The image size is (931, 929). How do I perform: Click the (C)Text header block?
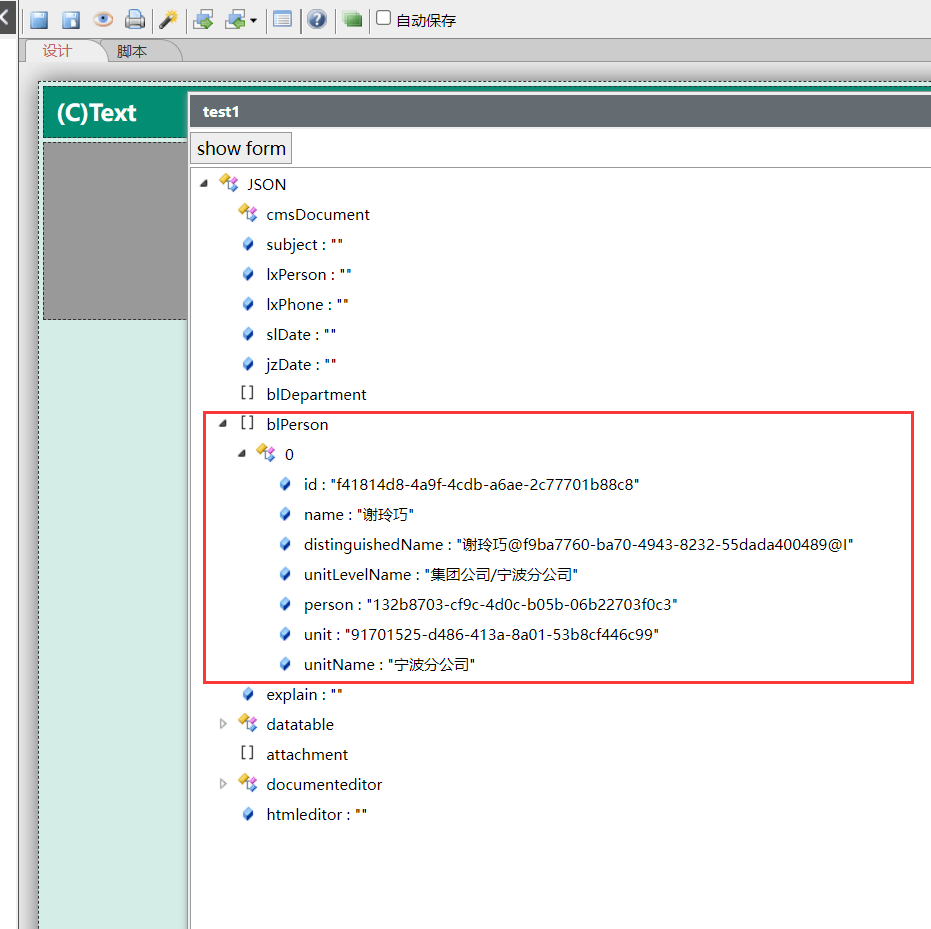tap(96, 114)
